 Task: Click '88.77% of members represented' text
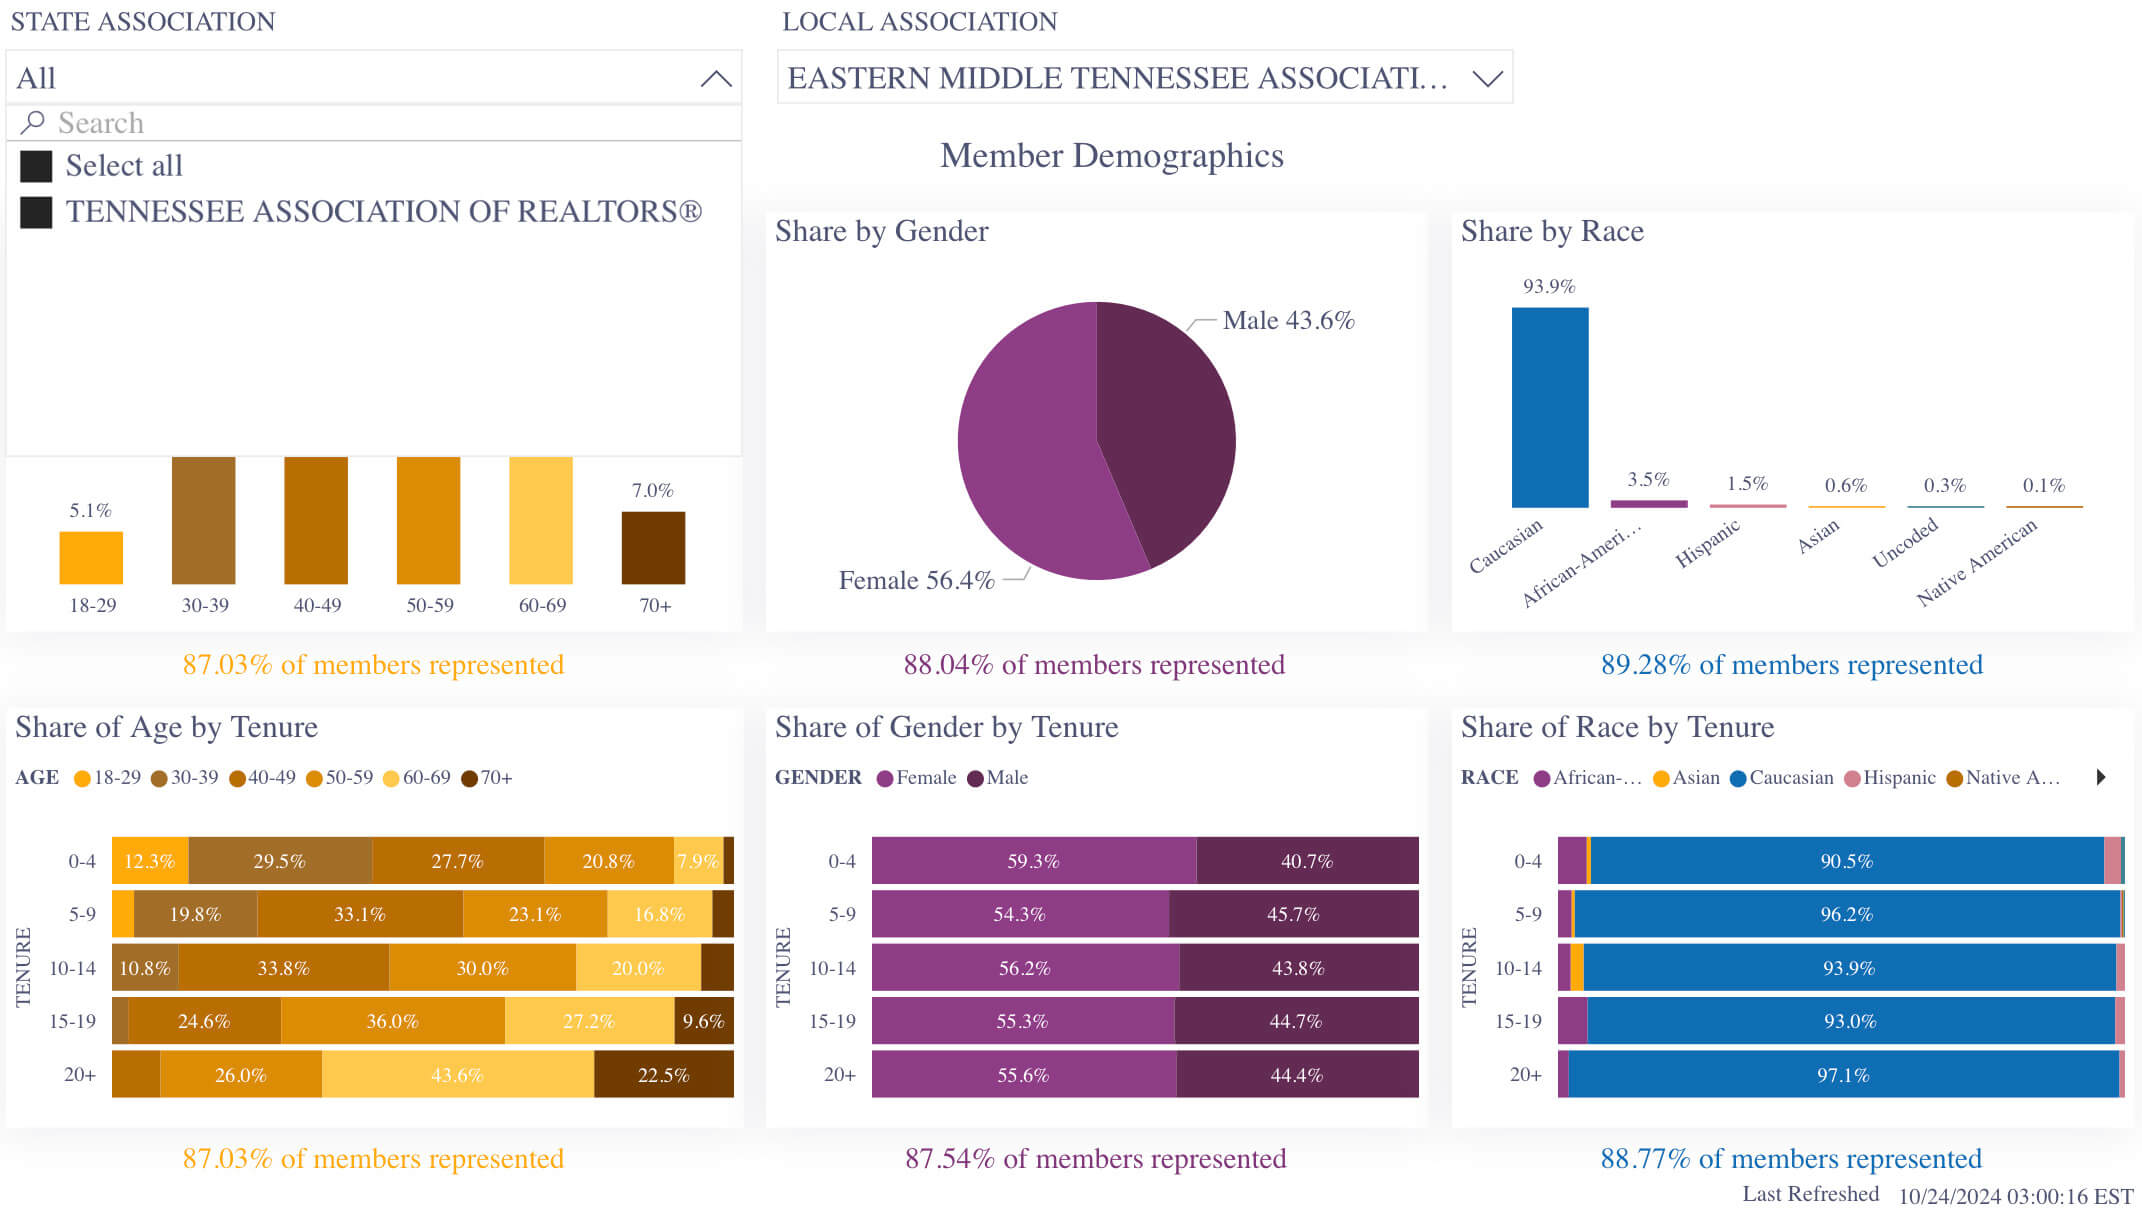pyautogui.click(x=1791, y=1159)
